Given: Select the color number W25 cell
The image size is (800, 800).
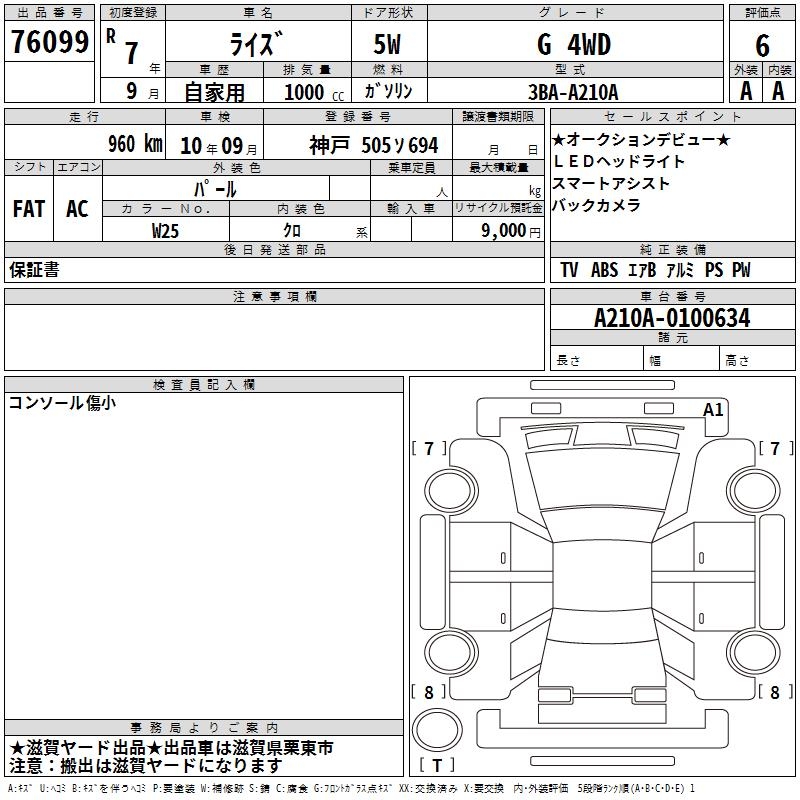Looking at the screenshot, I should 166,230.
